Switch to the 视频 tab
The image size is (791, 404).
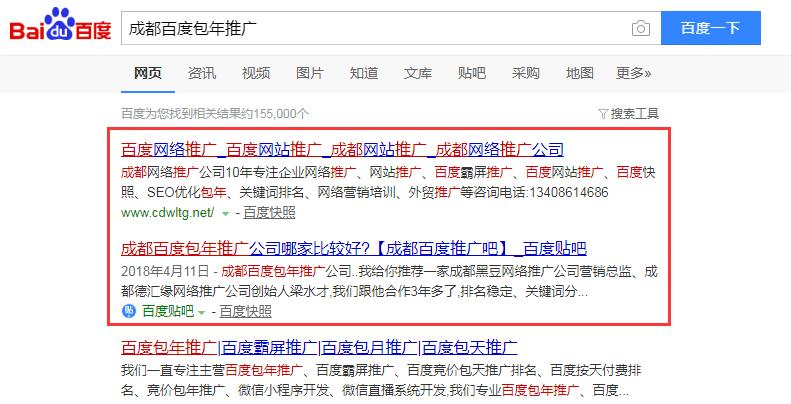[x=256, y=74]
